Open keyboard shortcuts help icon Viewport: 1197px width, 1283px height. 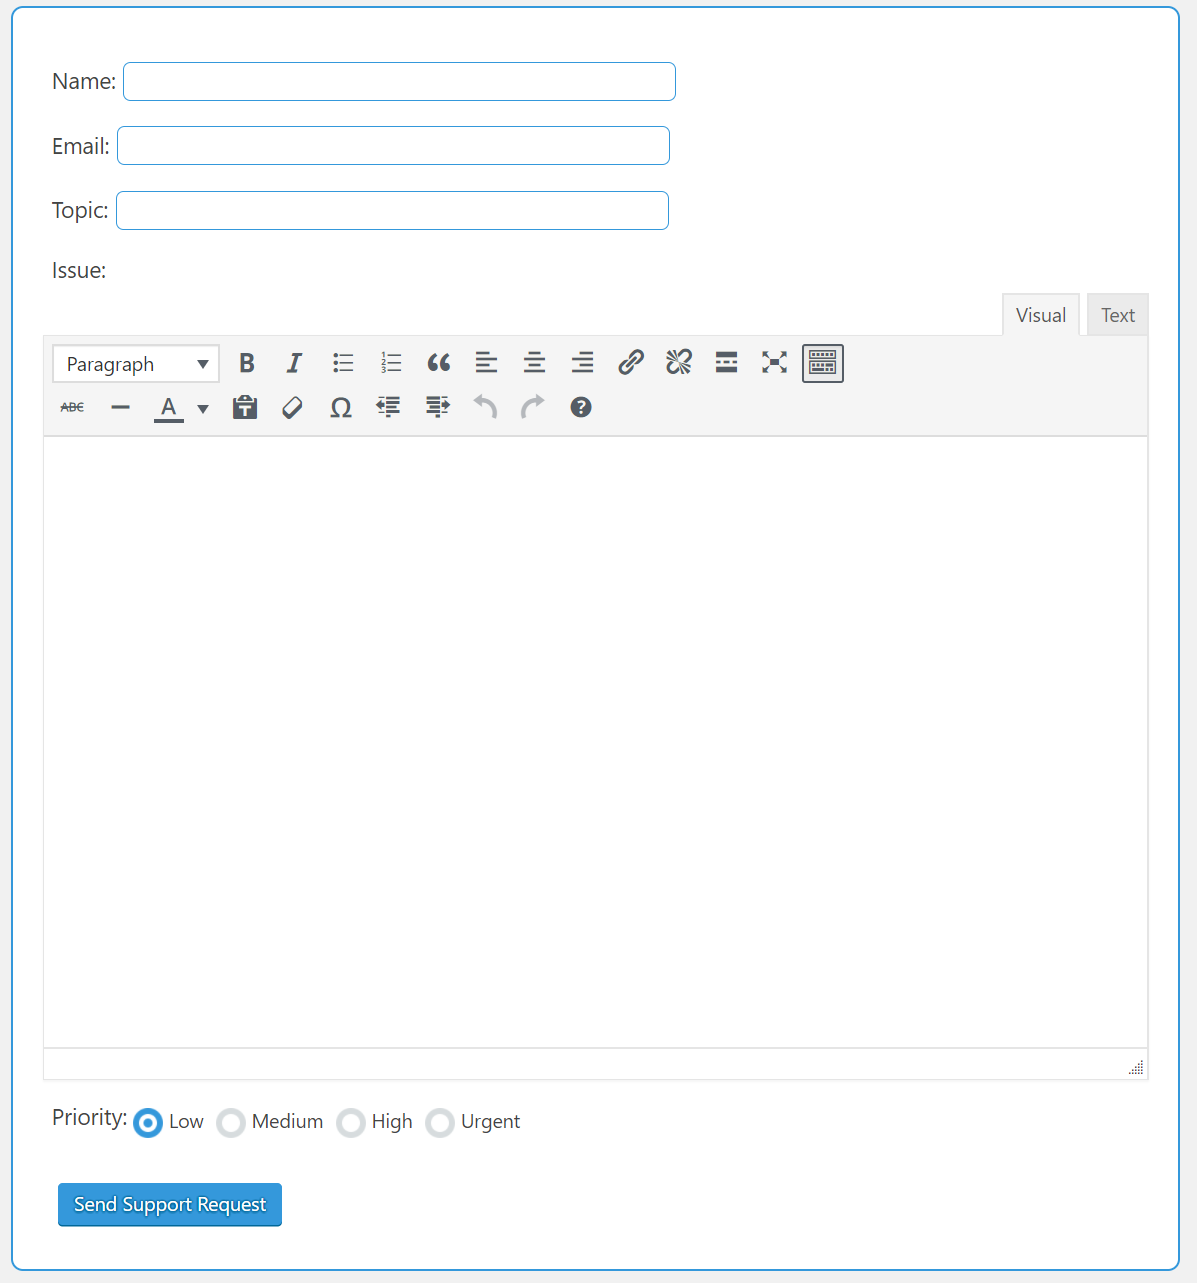pos(581,408)
